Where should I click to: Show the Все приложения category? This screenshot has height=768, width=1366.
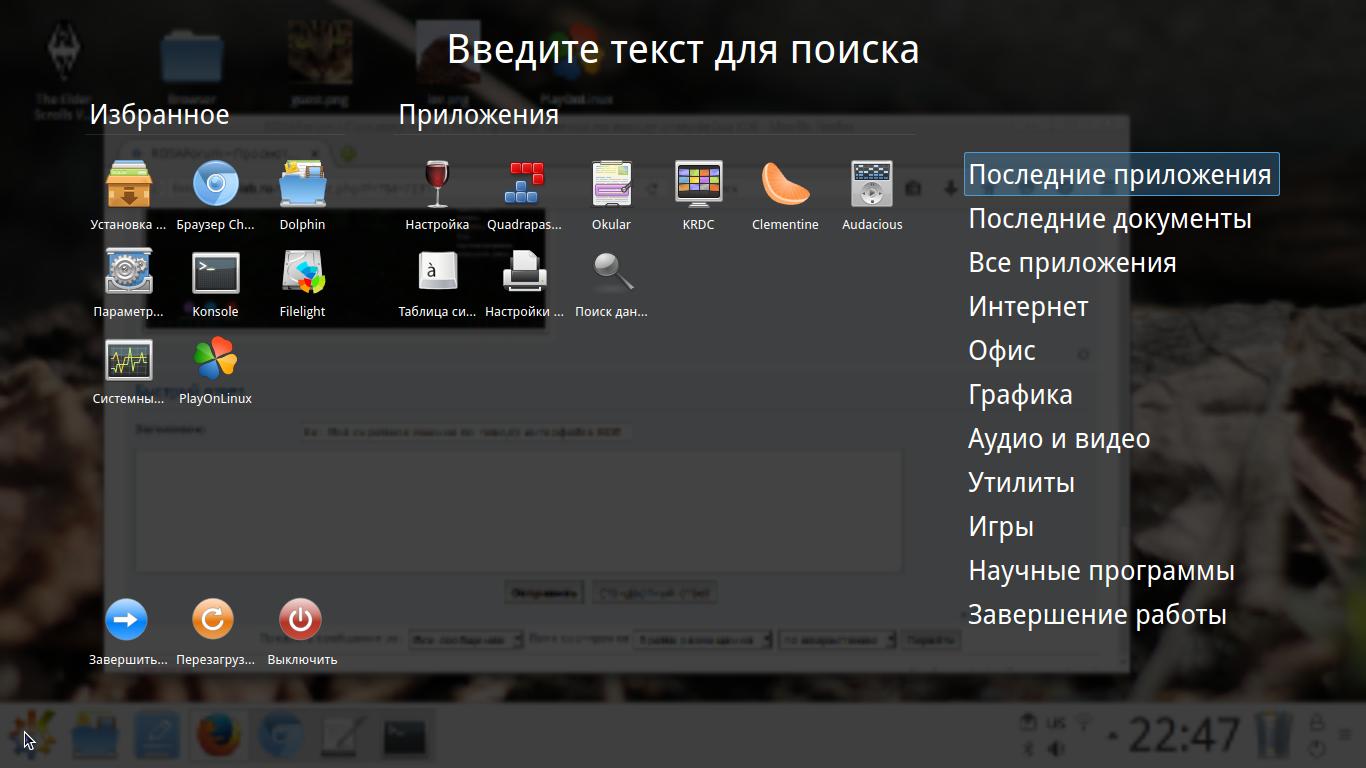pos(1072,263)
